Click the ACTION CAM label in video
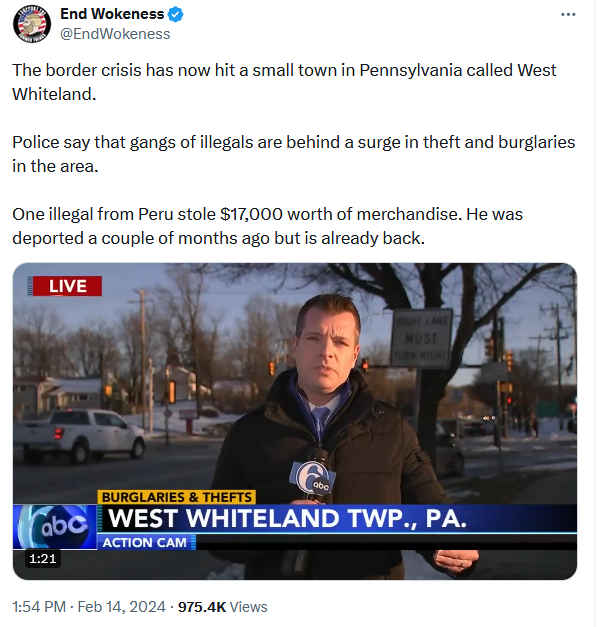The height and width of the screenshot is (627, 597). coord(145,542)
